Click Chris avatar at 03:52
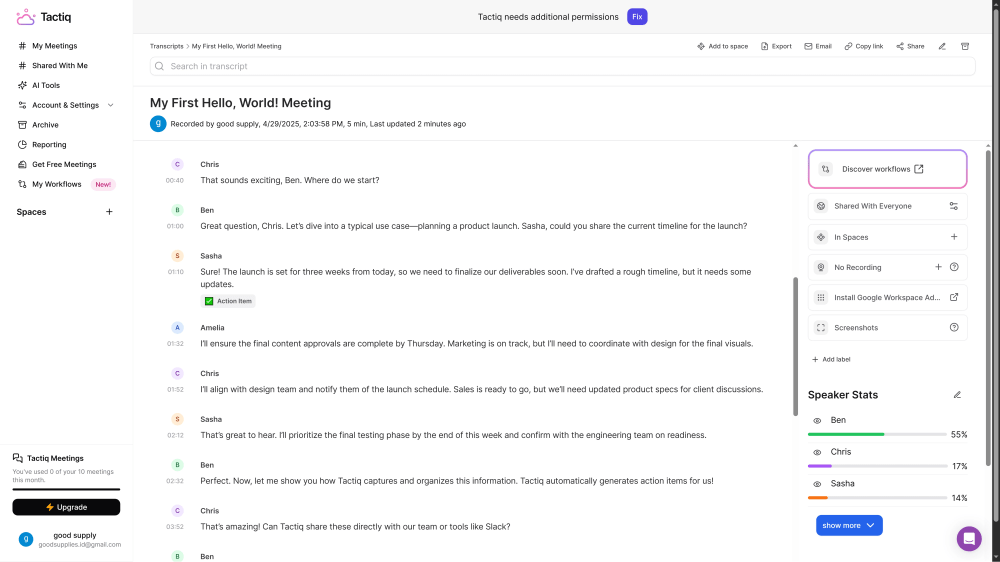The height and width of the screenshot is (562, 1000). click(x=177, y=511)
